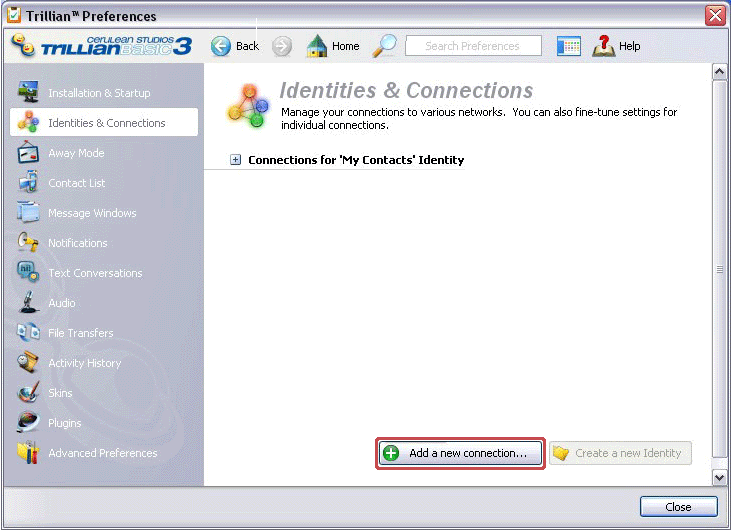Click the vertical scrollbar thumb
The width and height of the screenshot is (732, 530).
click(x=719, y=269)
